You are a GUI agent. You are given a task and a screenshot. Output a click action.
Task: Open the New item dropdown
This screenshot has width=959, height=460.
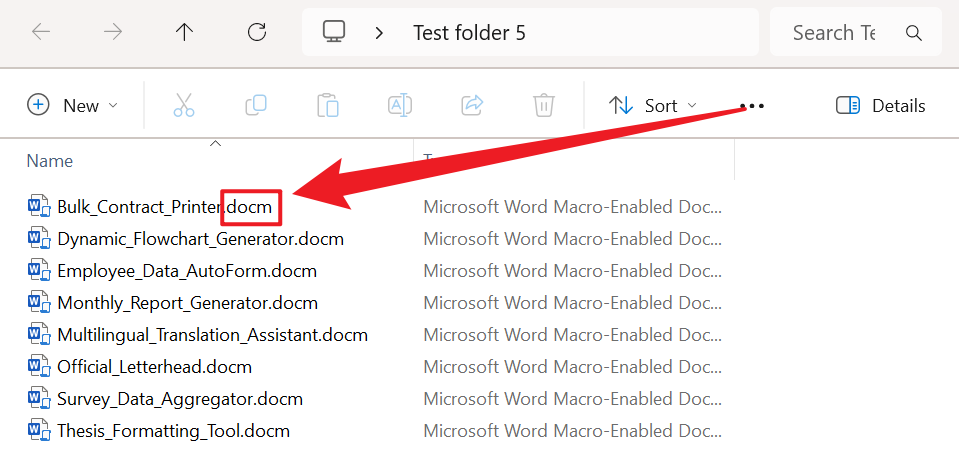(73, 106)
